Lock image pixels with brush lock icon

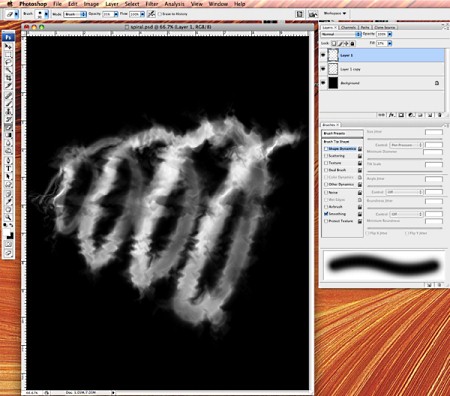tap(340, 43)
